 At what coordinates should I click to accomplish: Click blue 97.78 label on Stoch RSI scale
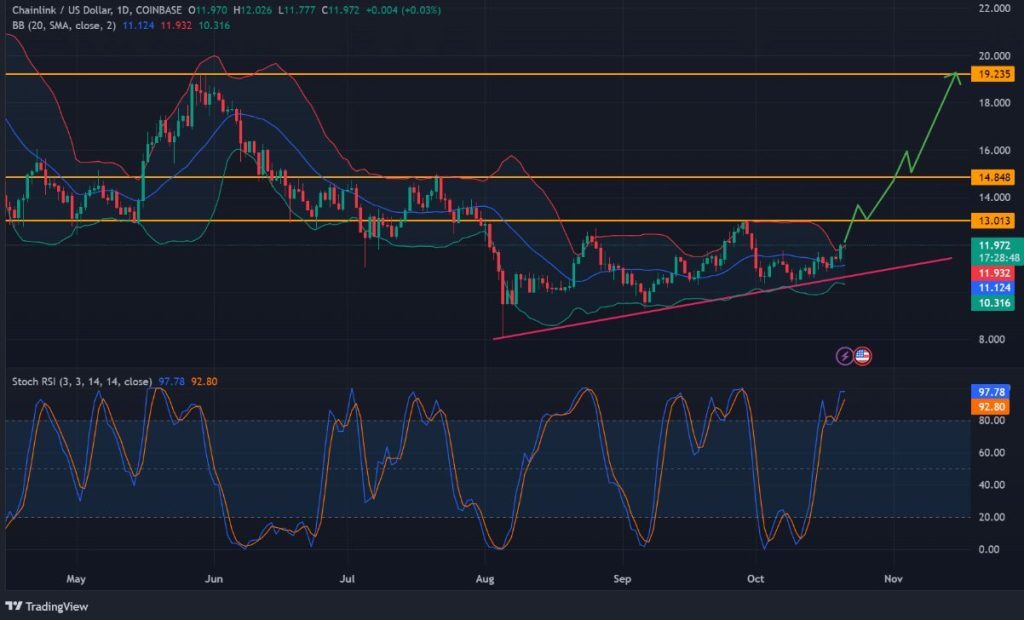[x=991, y=392]
